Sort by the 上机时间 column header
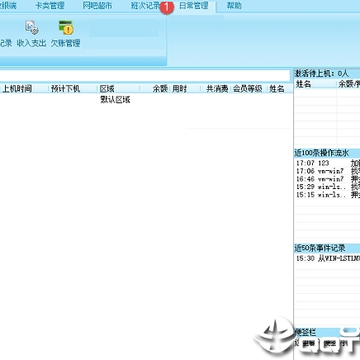This screenshot has width=360, height=360. click(x=17, y=89)
